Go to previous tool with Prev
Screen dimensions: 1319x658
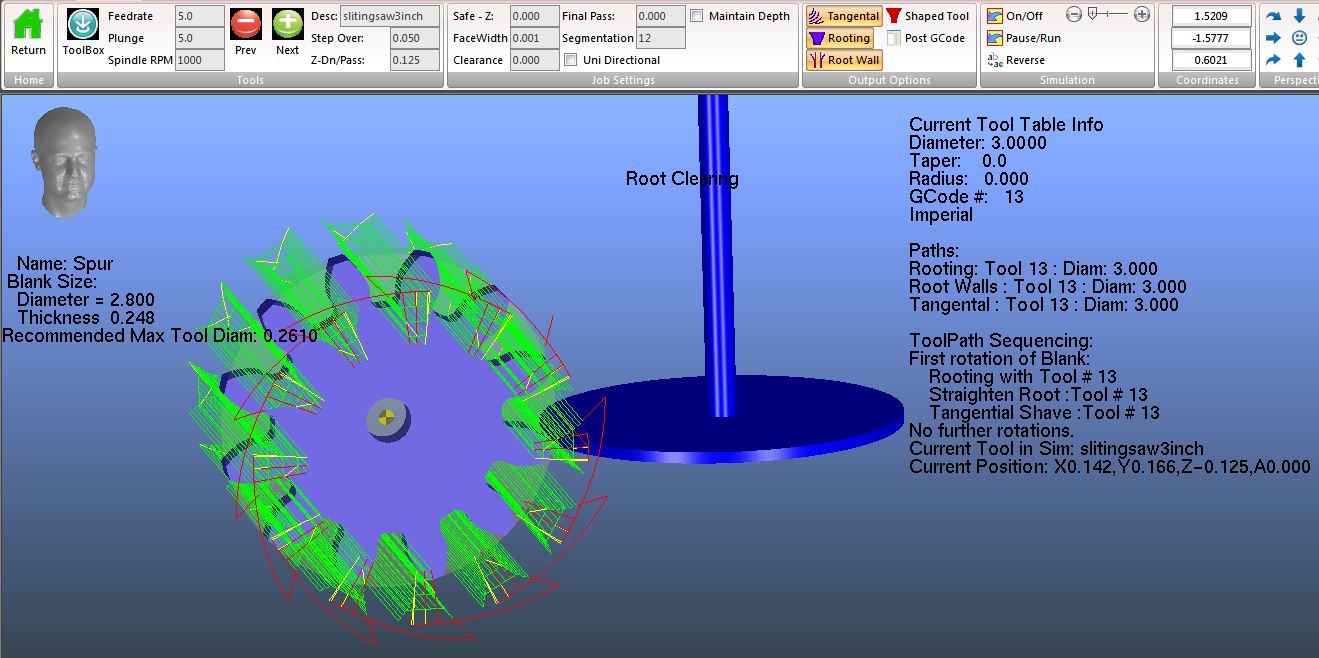click(245, 32)
